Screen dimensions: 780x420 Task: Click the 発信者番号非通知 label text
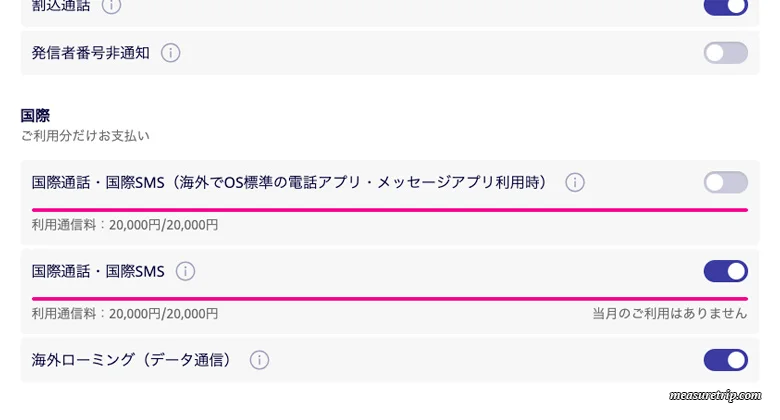[x=91, y=53]
